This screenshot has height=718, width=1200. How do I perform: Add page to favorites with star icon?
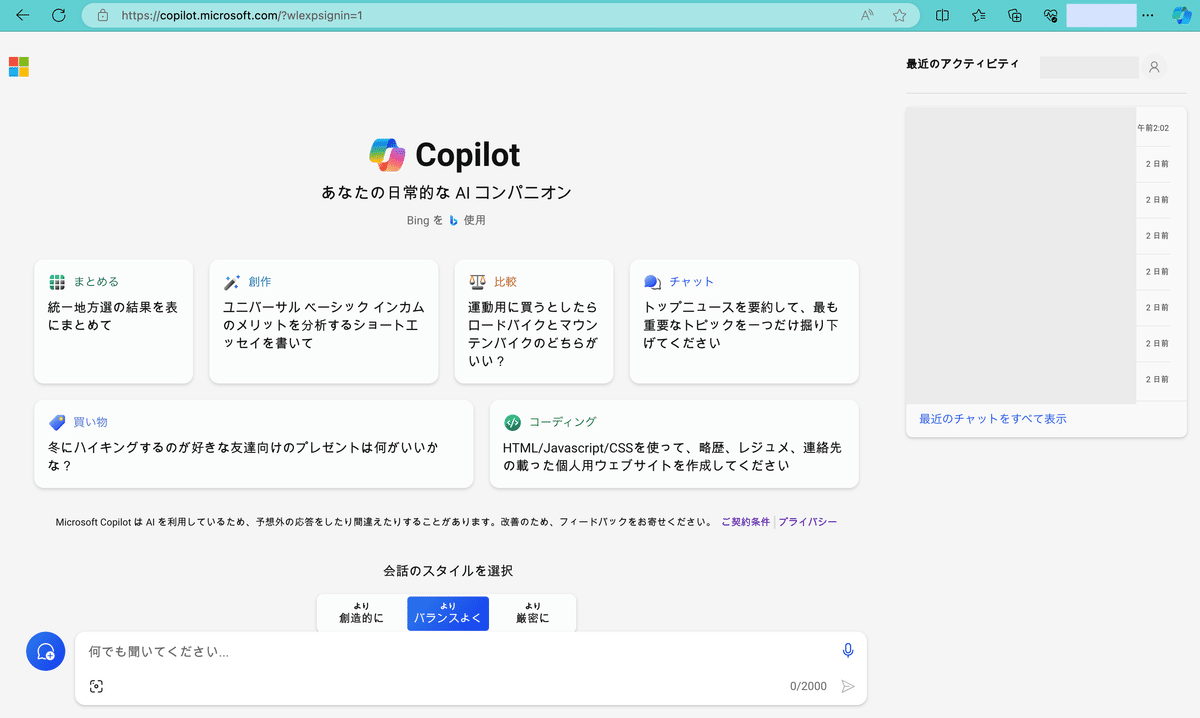coord(899,16)
